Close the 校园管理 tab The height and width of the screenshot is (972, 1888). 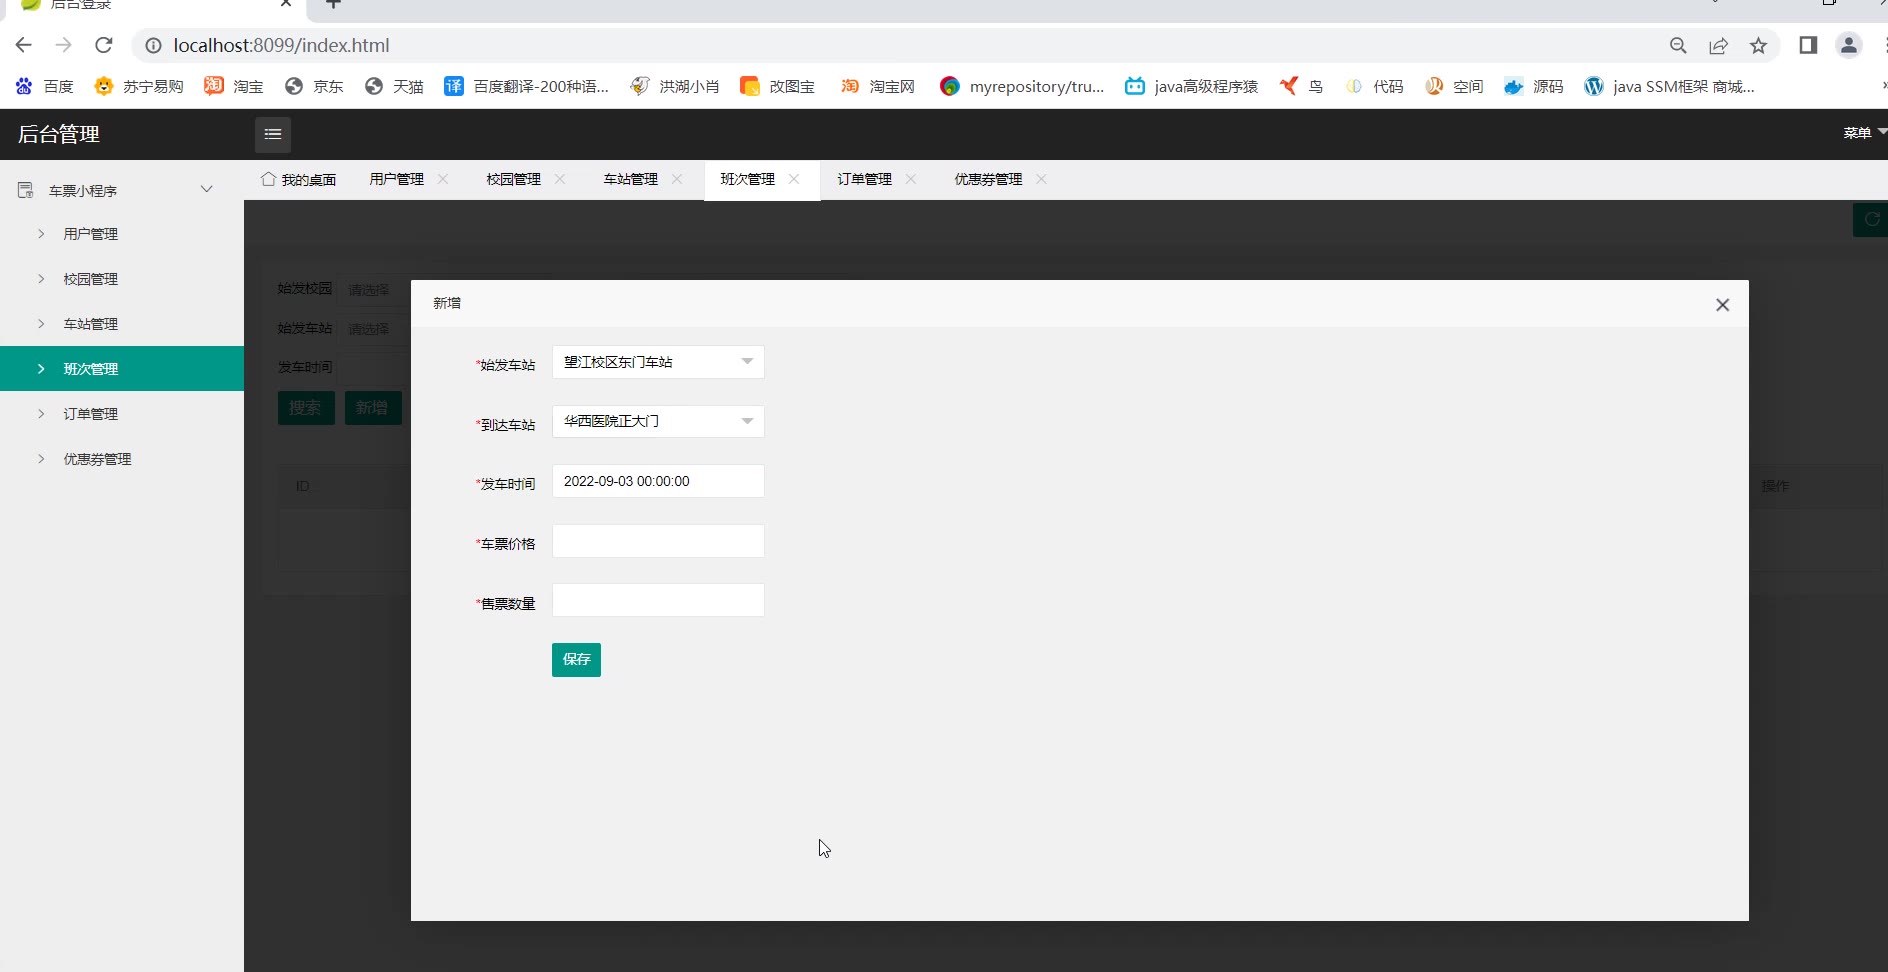click(x=560, y=179)
